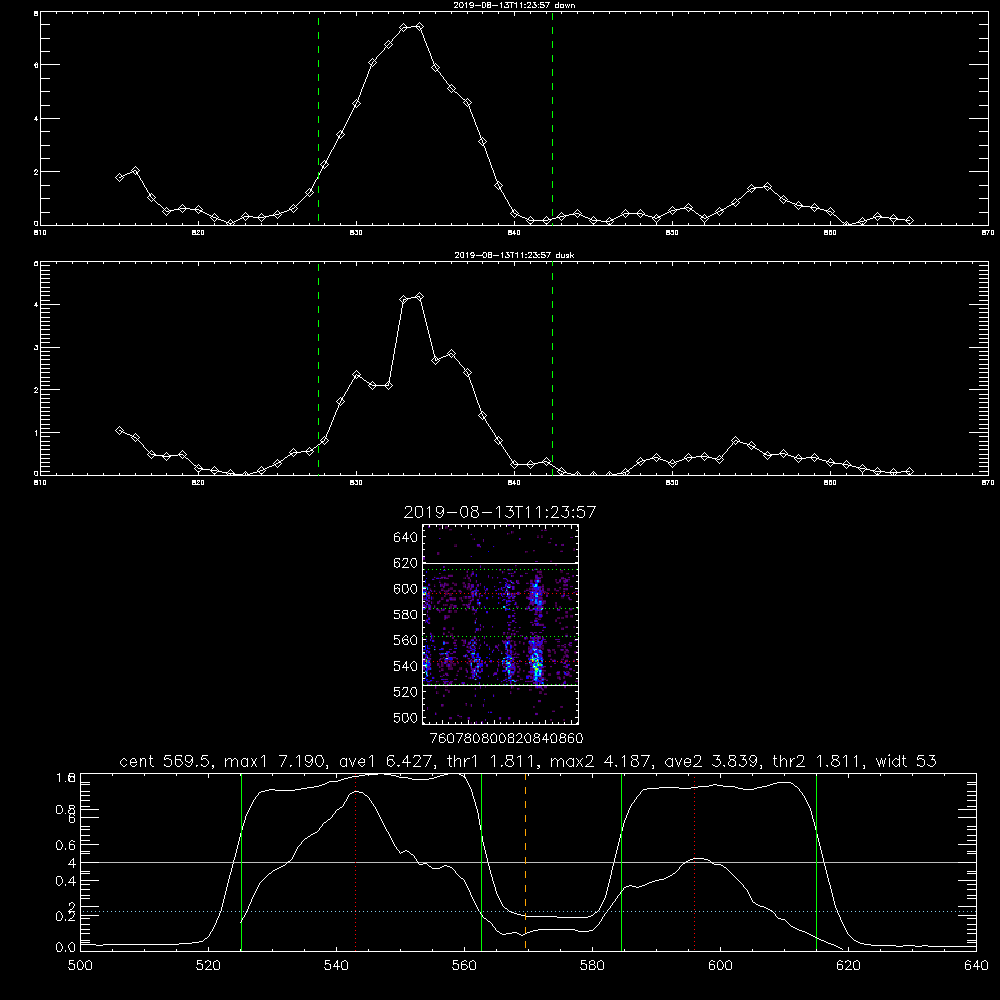Click the bottom plot x-axis label "500"

click(x=80, y=966)
